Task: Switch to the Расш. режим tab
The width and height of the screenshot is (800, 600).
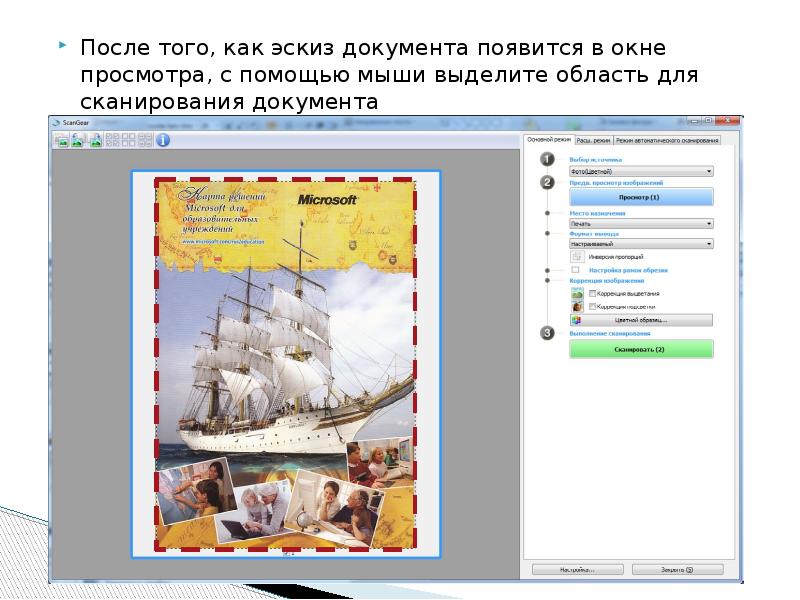Action: pyautogui.click(x=593, y=140)
